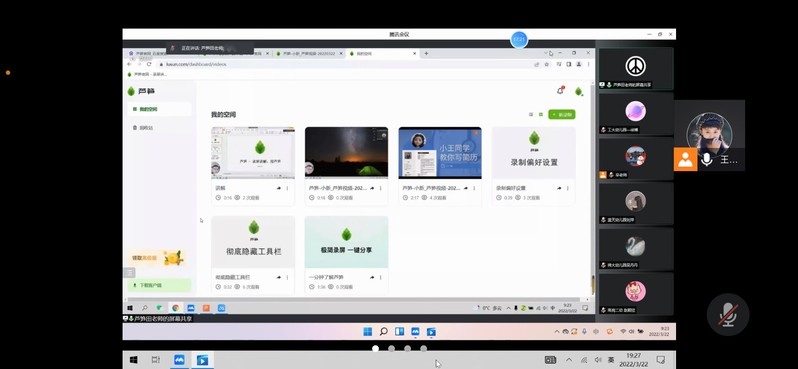The width and height of the screenshot is (798, 369).
Task: Open Windows 11 search magnifier icon
Action: (383, 332)
